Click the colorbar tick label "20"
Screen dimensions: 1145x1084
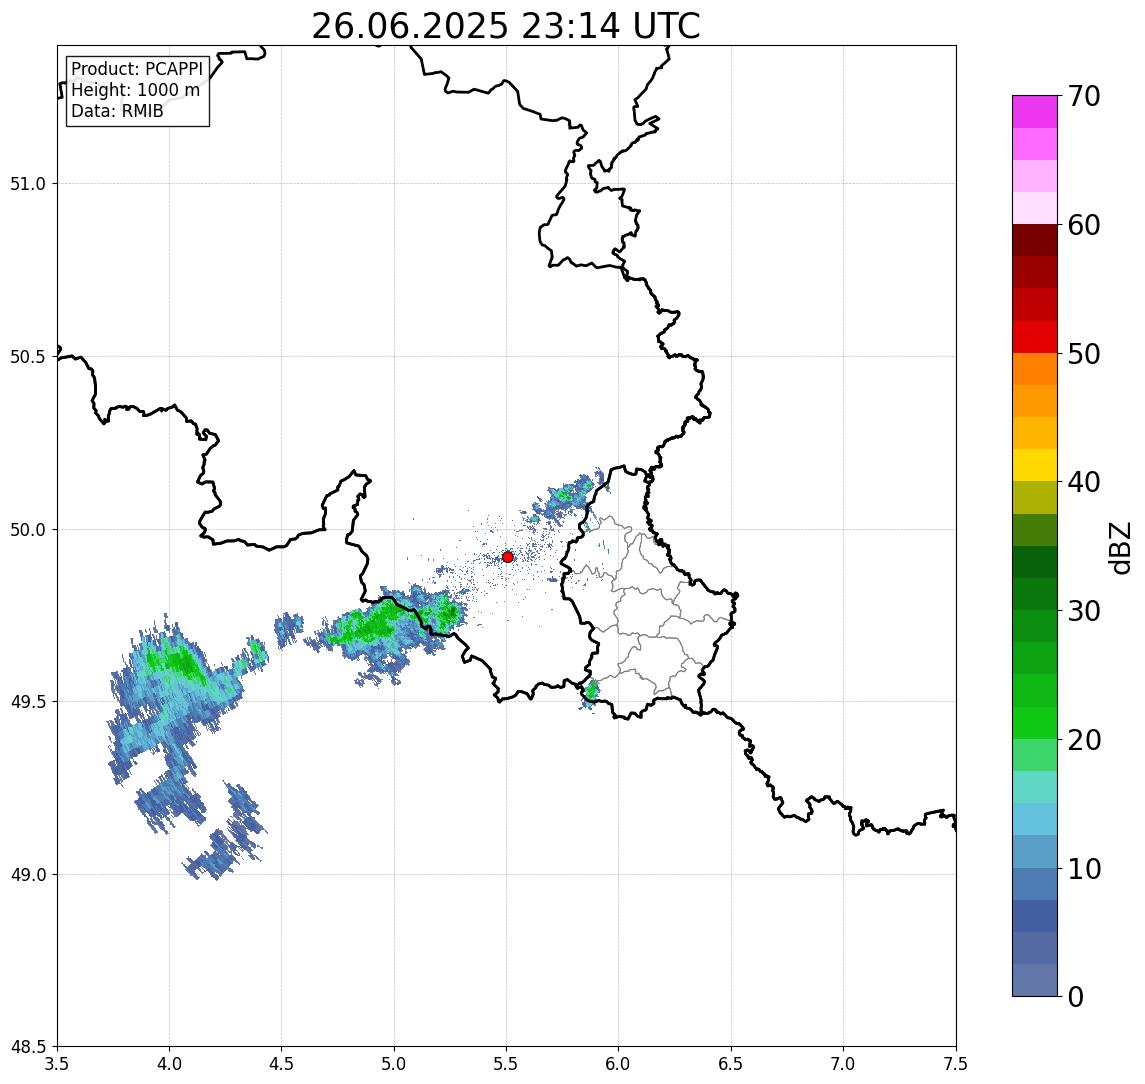coord(1083,739)
